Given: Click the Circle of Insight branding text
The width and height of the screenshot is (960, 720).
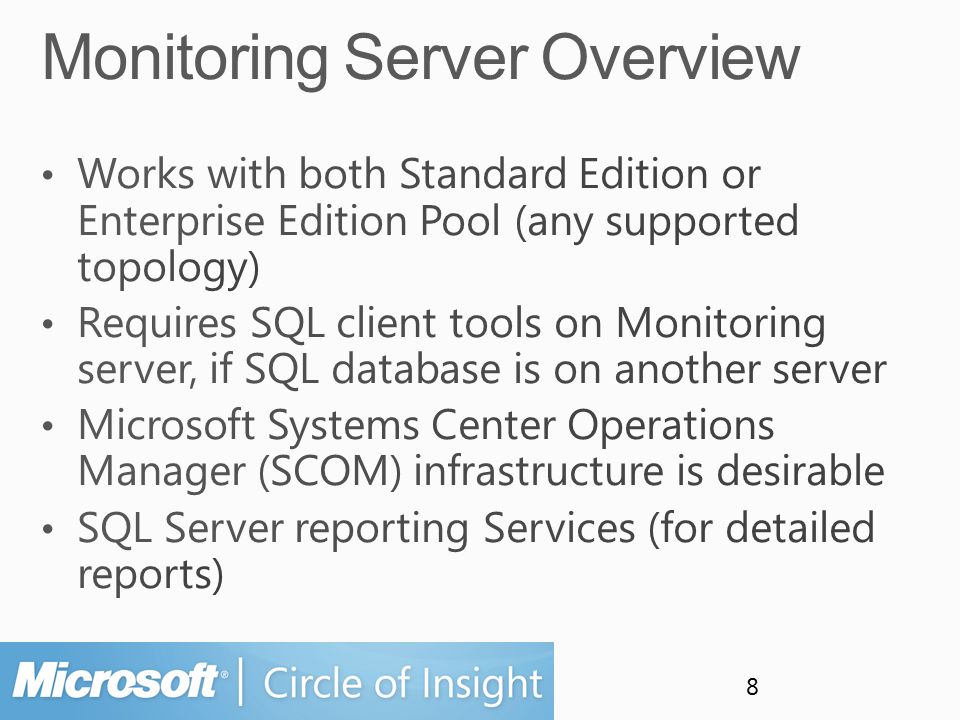Looking at the screenshot, I should click(x=403, y=683).
